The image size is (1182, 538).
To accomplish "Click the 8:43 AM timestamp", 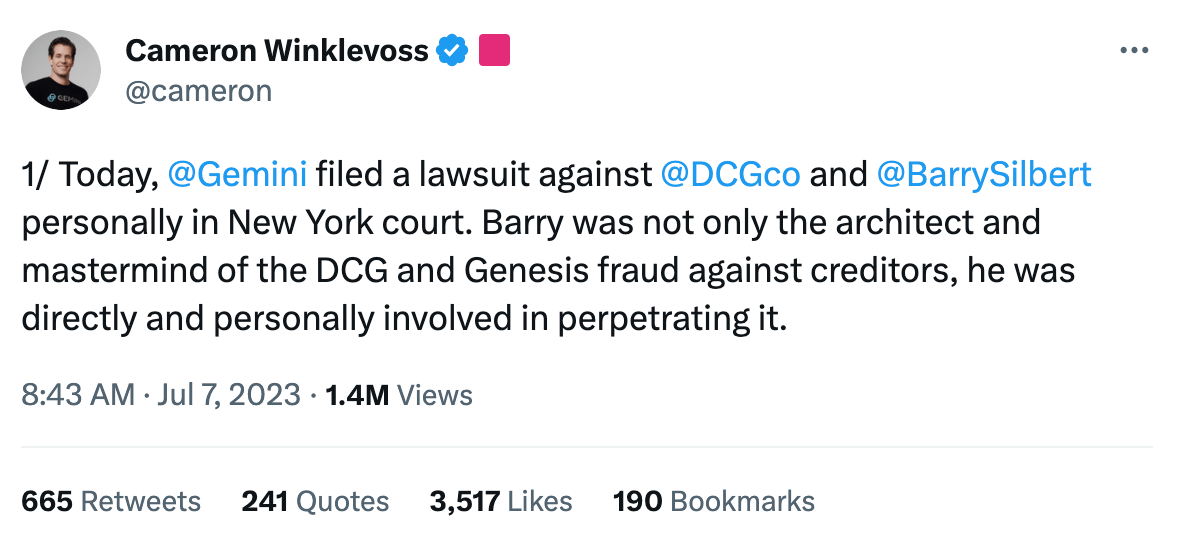I will [78, 395].
